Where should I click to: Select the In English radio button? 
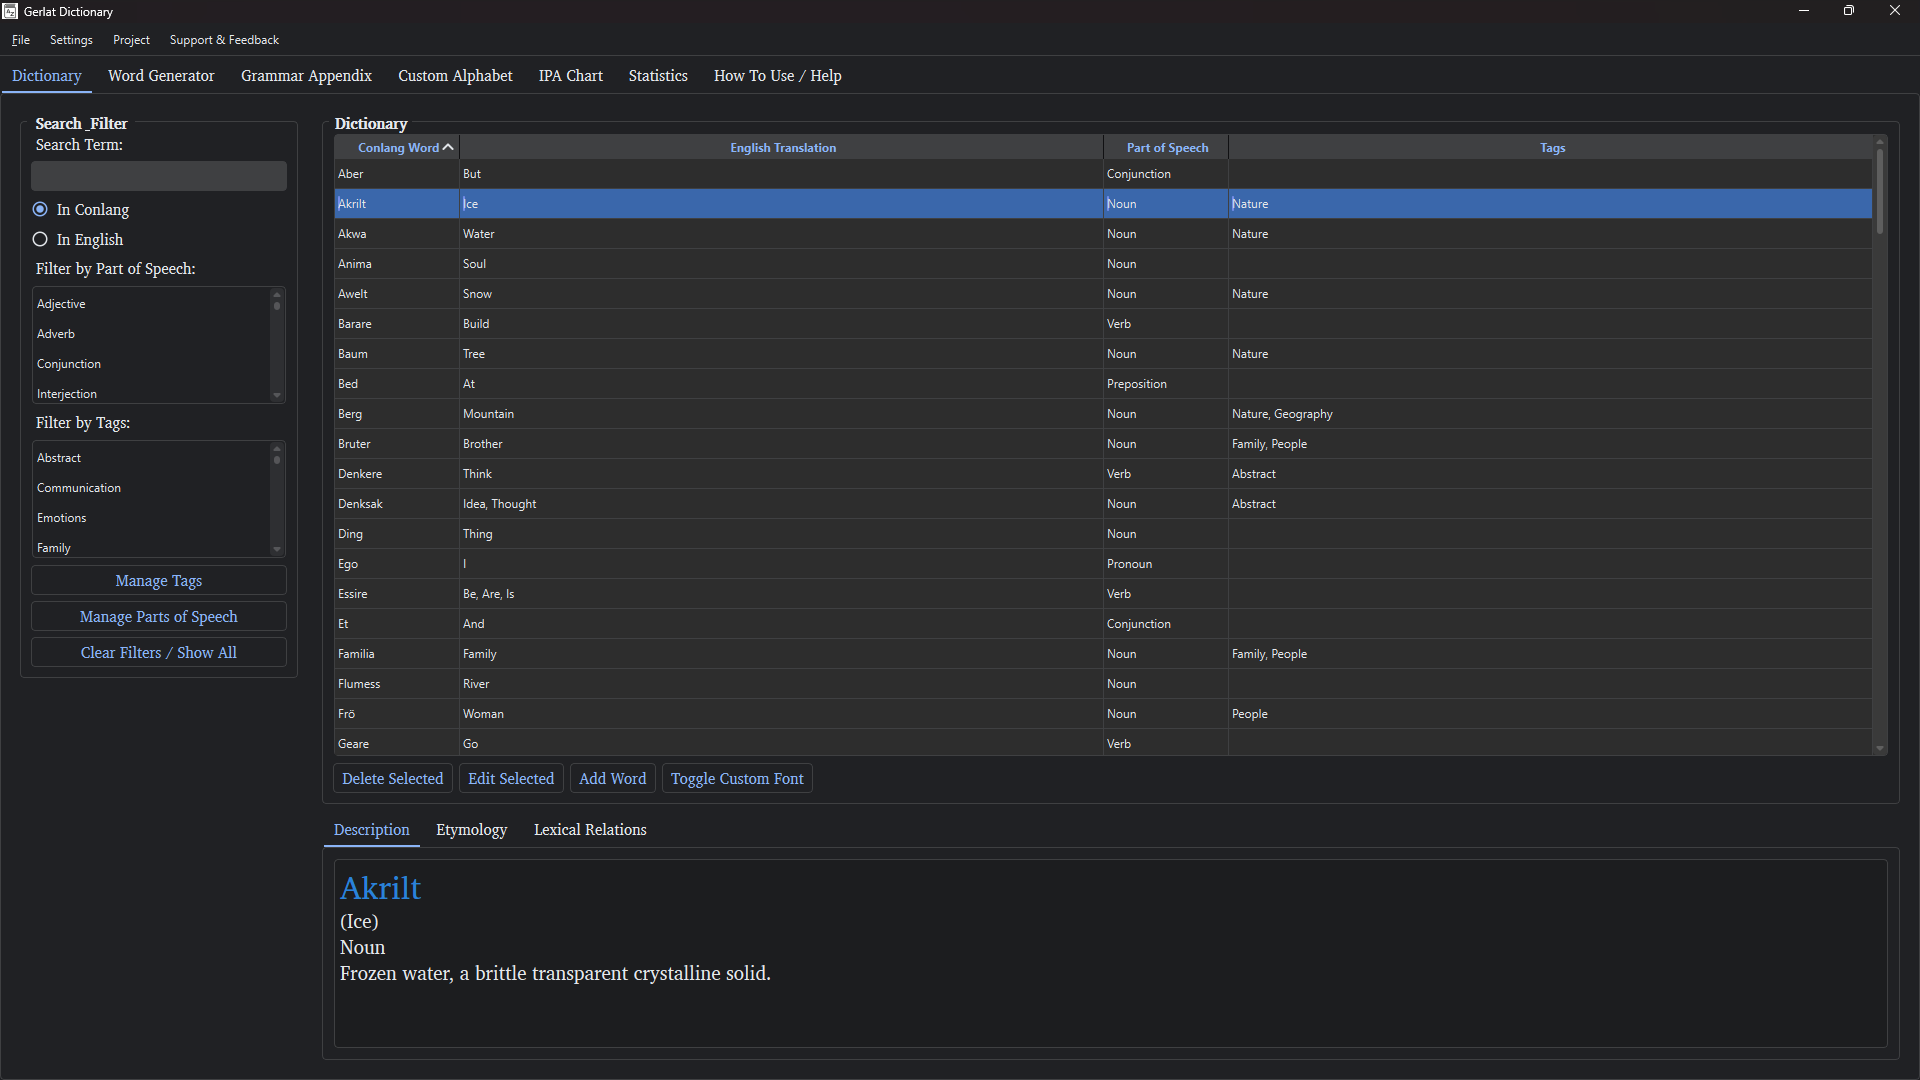[40, 239]
